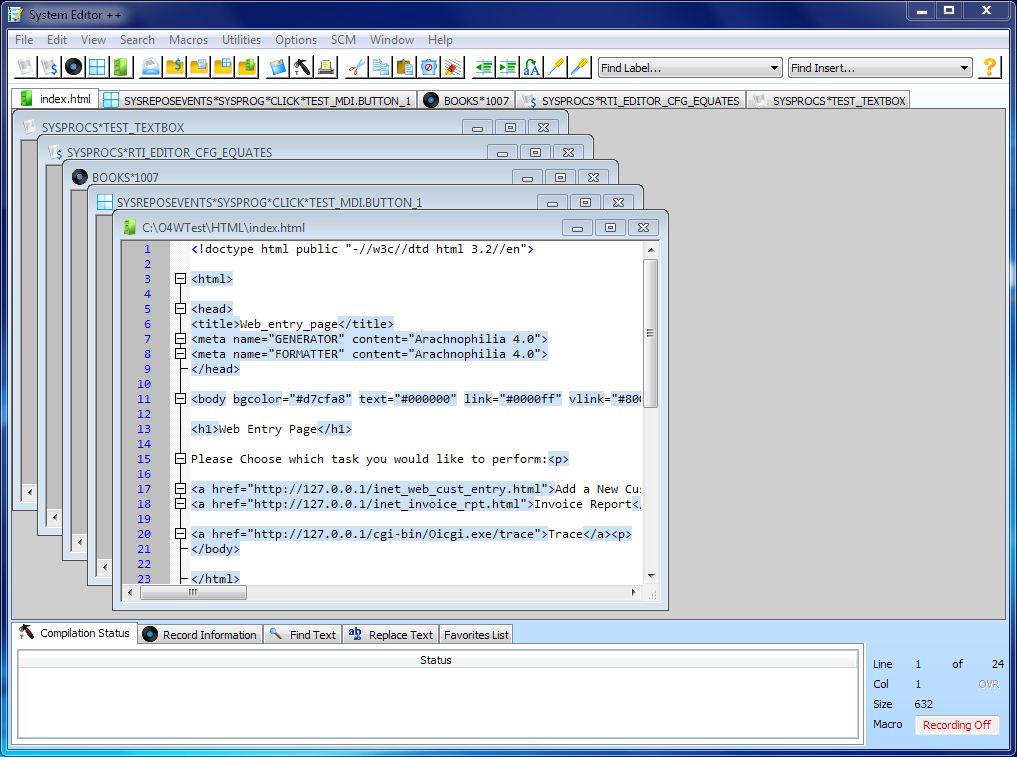Click the scissors cut icon

356,67
